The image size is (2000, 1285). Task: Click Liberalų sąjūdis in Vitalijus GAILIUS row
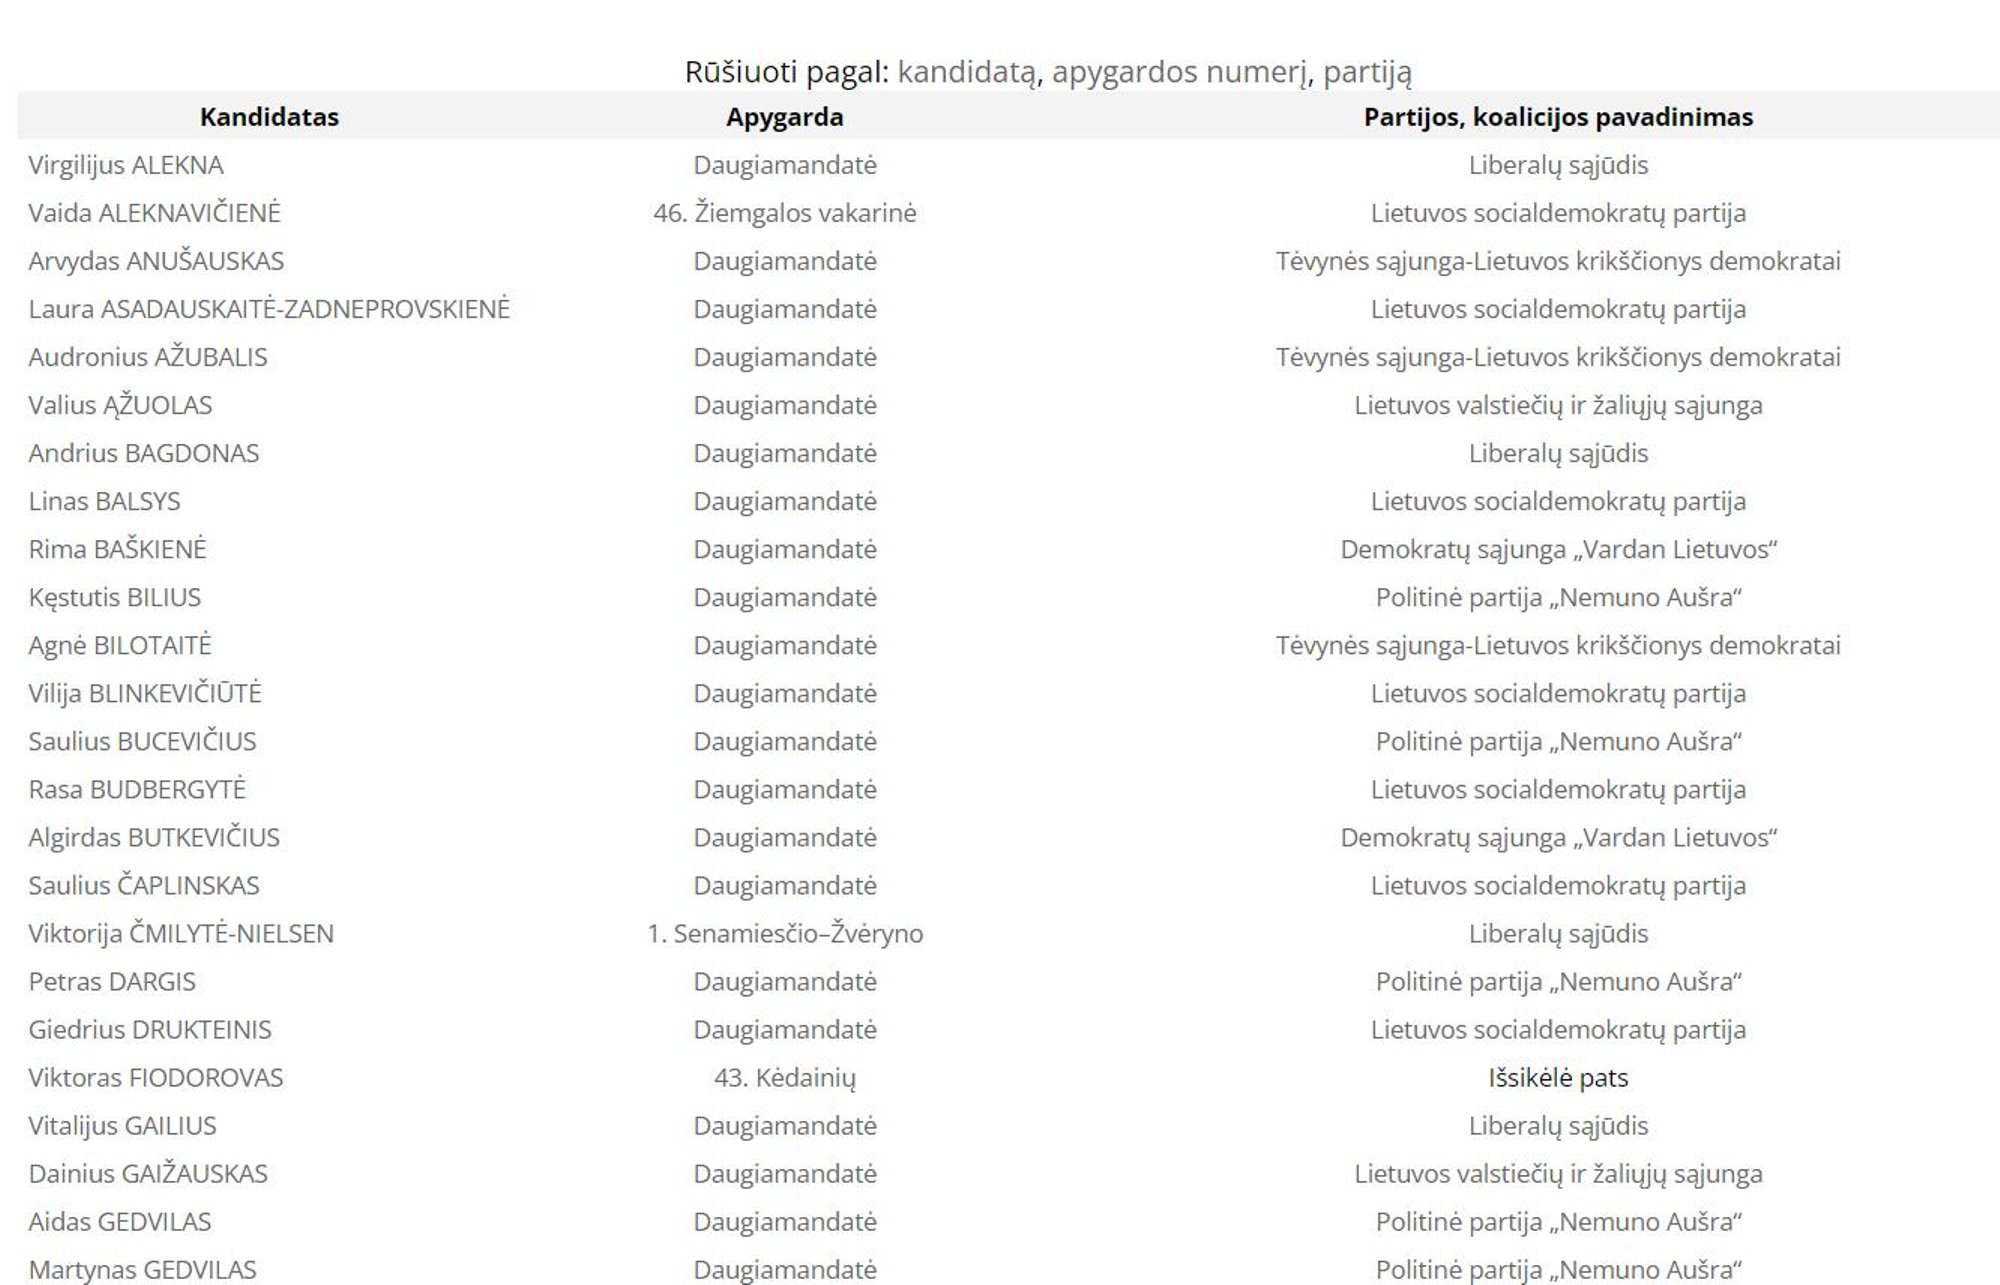[x=1558, y=1125]
